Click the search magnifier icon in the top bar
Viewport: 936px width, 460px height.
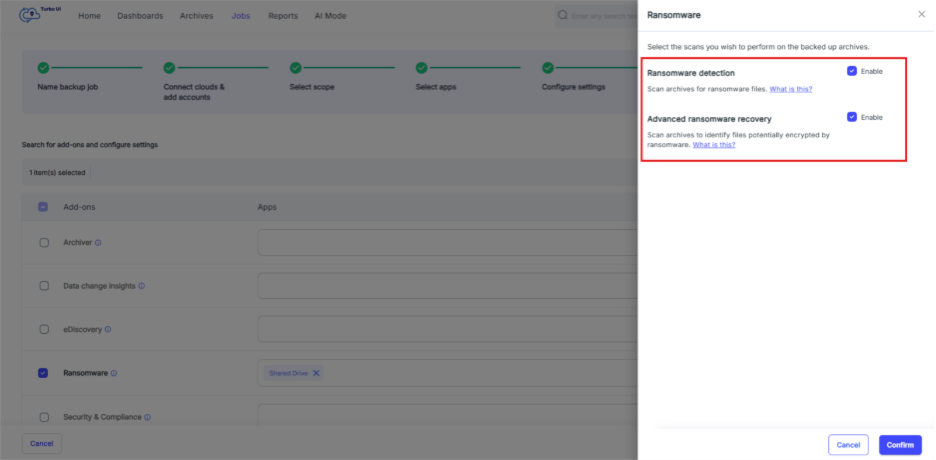point(563,16)
